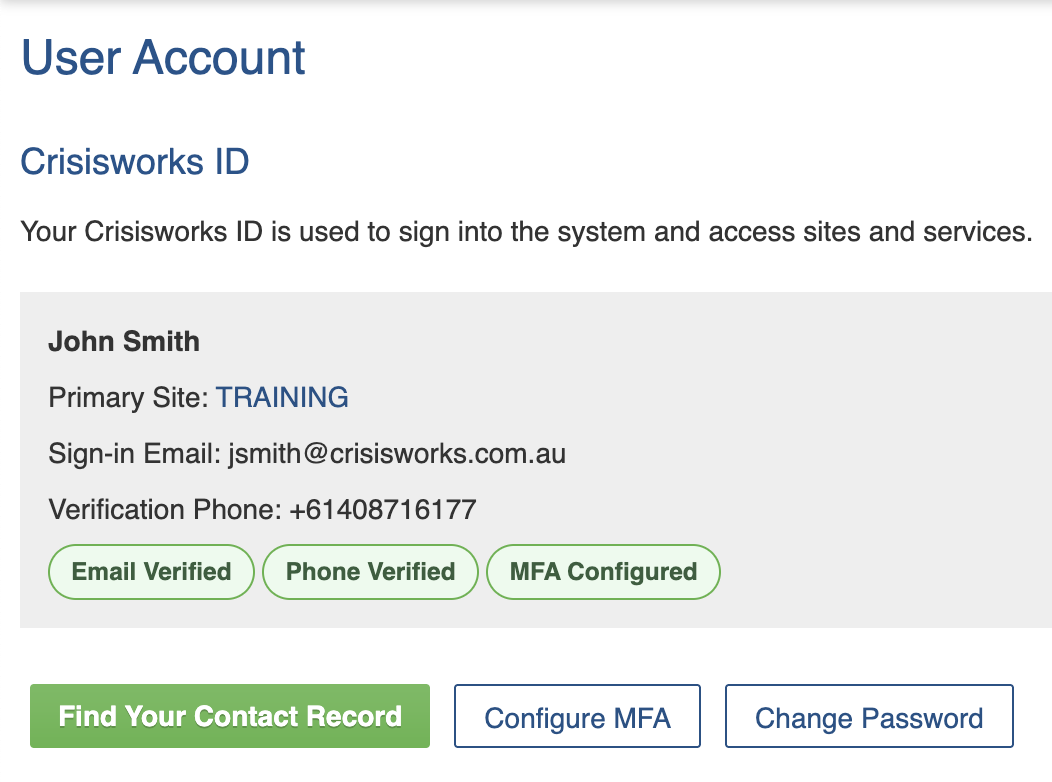This screenshot has height=782, width=1052.
Task: Click the 'Sign-in Email:' label text
Action: click(134, 454)
